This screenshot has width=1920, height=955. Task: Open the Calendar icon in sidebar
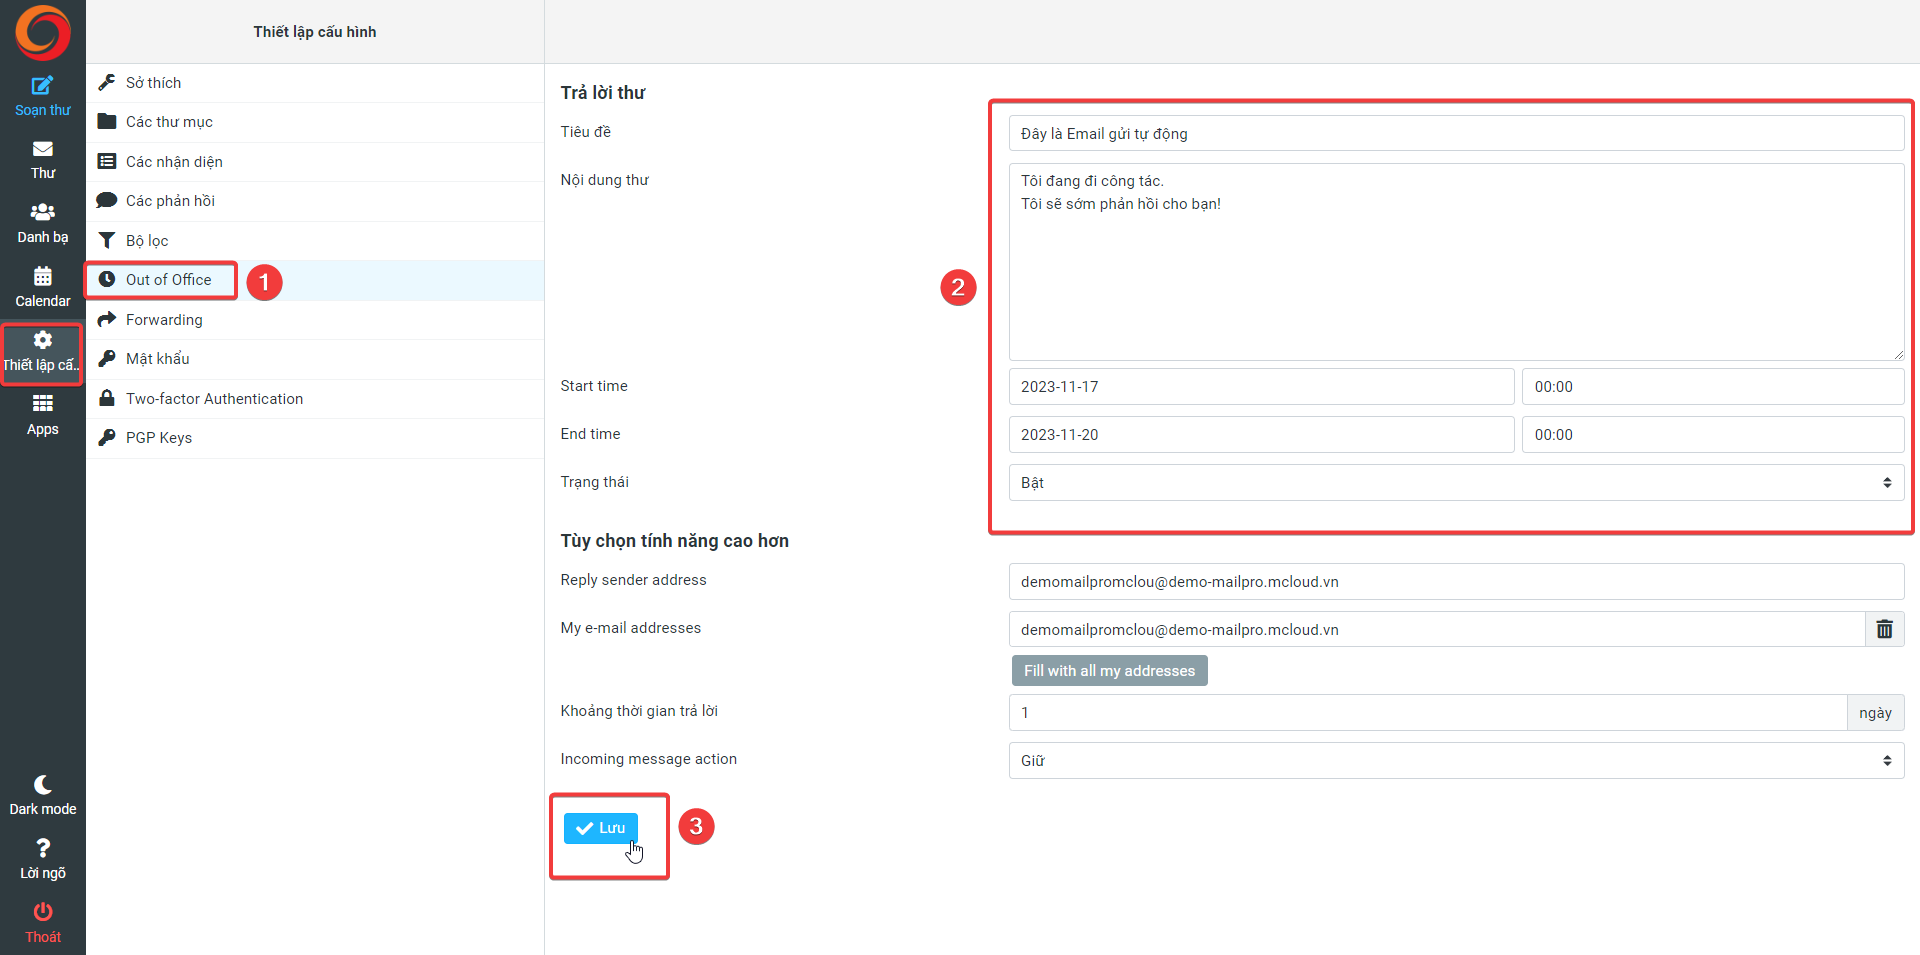click(42, 276)
